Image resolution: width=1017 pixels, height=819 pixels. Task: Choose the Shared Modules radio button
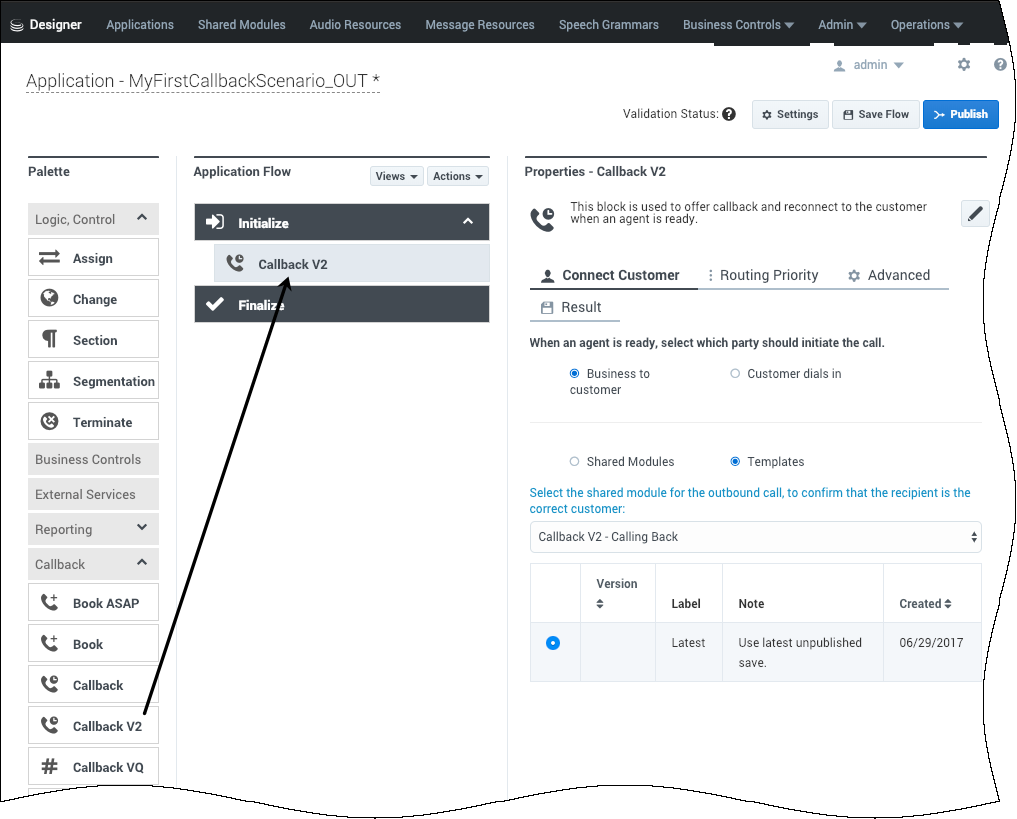pos(574,462)
